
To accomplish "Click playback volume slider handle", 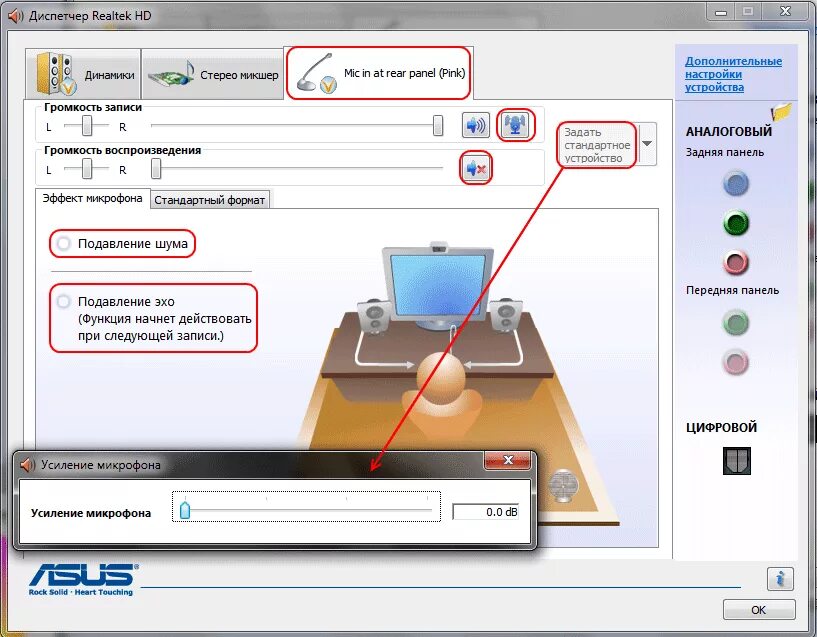I will pyautogui.click(x=156, y=169).
